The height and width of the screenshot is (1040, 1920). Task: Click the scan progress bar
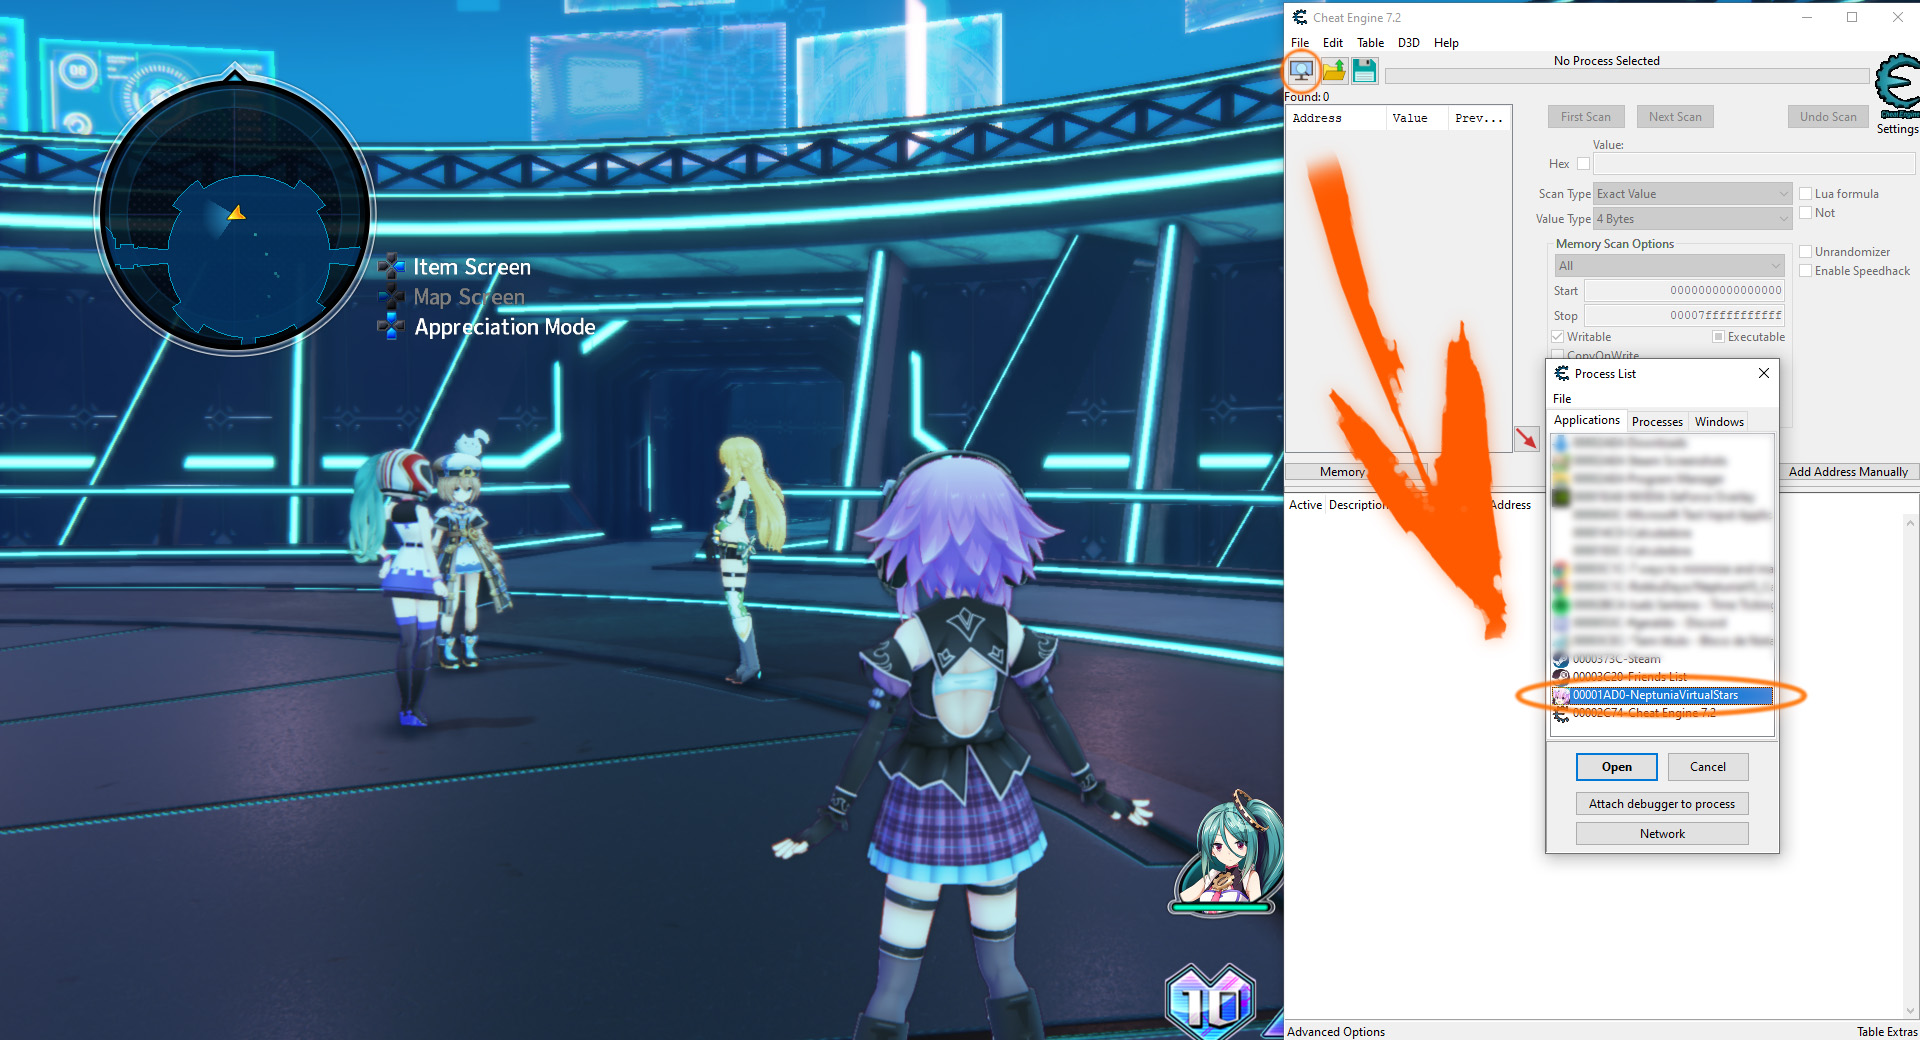point(1627,76)
